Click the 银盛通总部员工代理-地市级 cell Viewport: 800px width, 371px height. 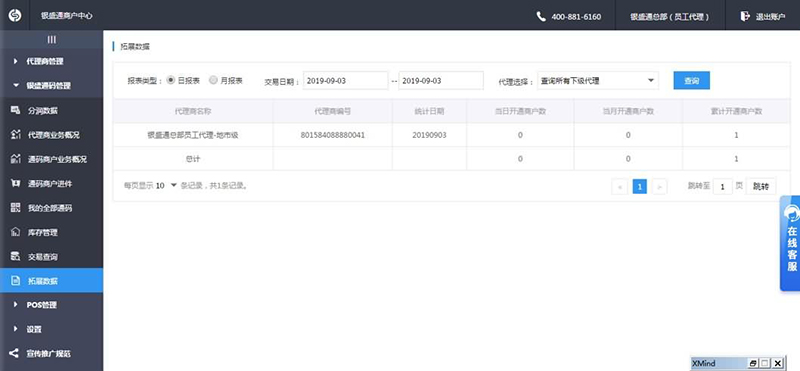[x=193, y=135]
